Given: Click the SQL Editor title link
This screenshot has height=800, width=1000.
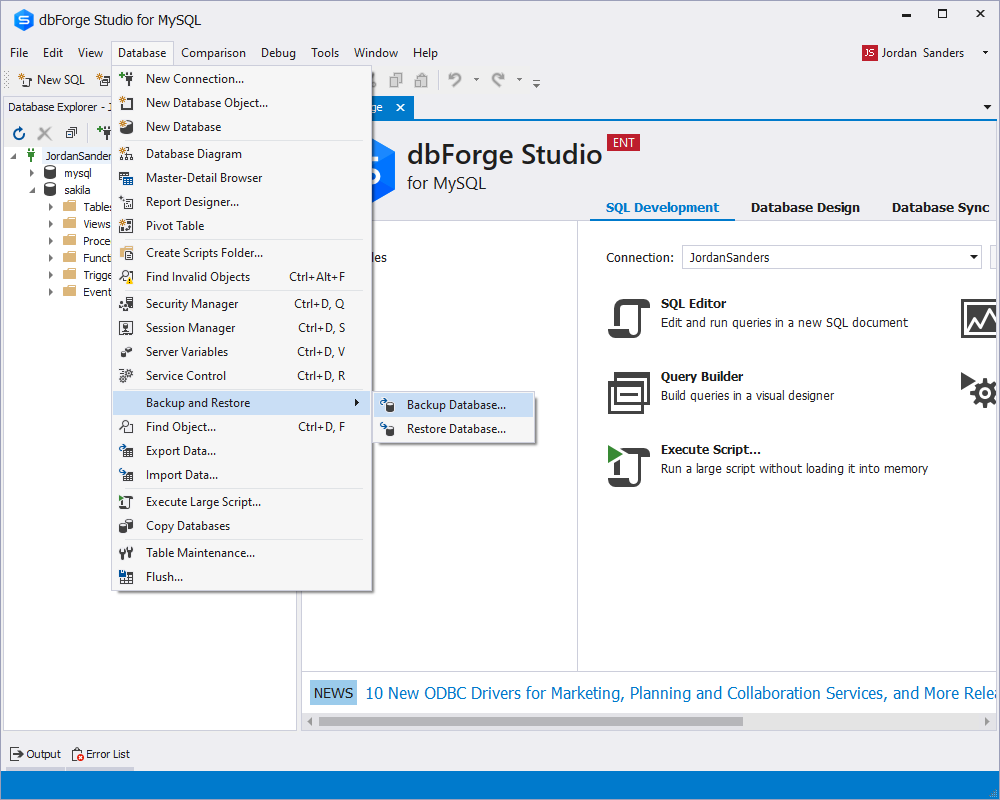Looking at the screenshot, I should coord(693,304).
